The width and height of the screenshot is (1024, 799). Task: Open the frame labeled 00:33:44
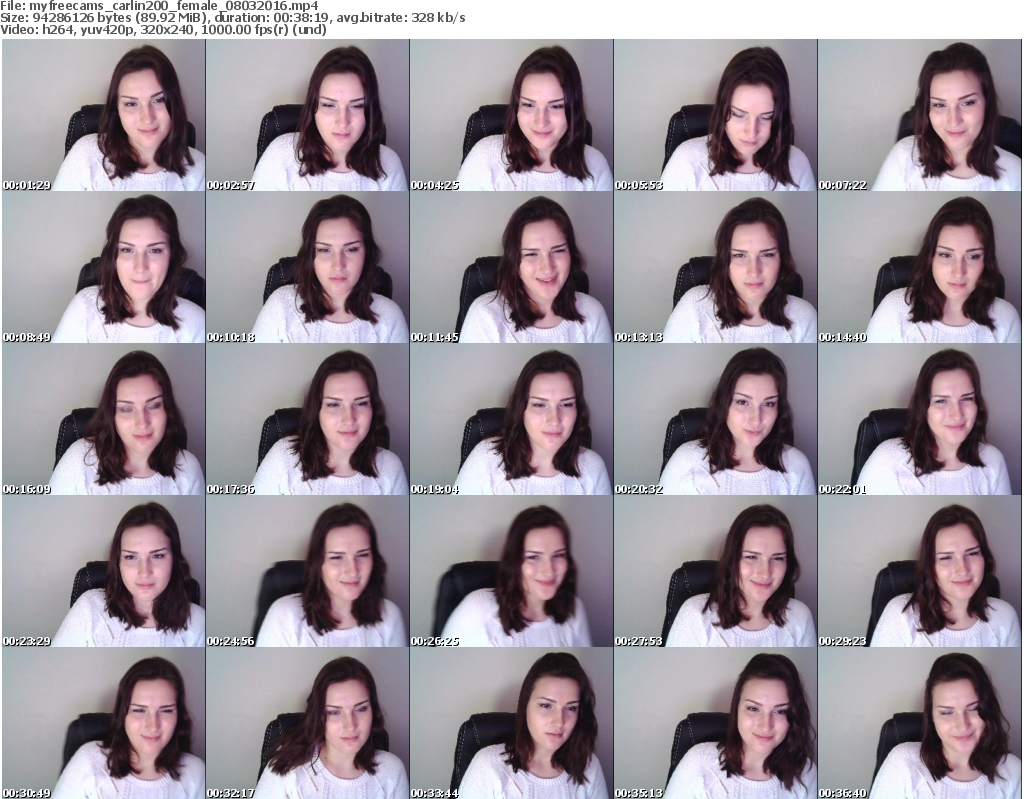(510, 724)
